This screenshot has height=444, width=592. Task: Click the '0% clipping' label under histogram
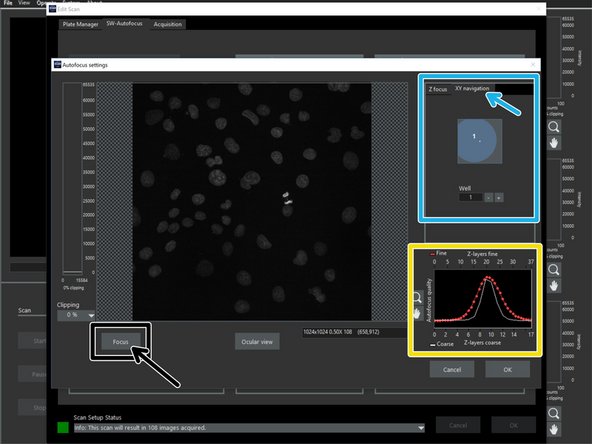coord(74,288)
